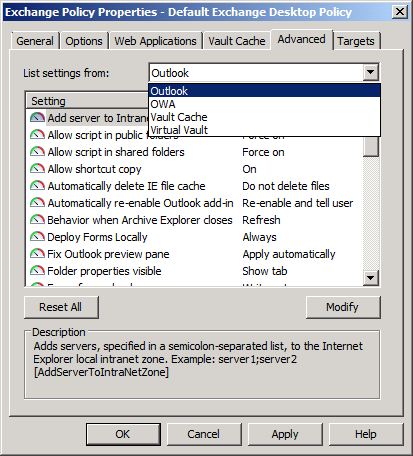Screen dimensions: 413x456
Task: Click gauge icon beside Allow script in public folders
Action: click(x=37, y=135)
